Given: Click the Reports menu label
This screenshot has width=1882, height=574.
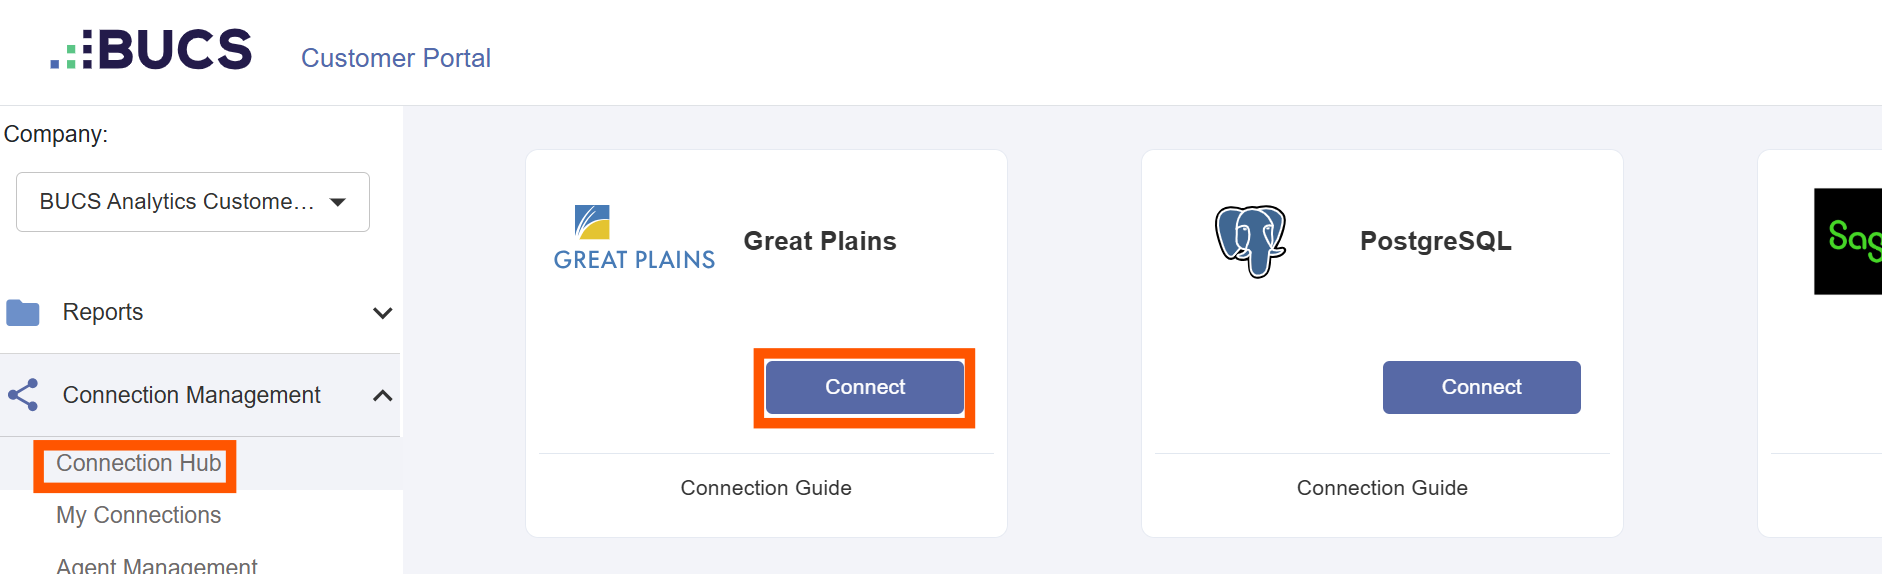Looking at the screenshot, I should coord(103,312).
